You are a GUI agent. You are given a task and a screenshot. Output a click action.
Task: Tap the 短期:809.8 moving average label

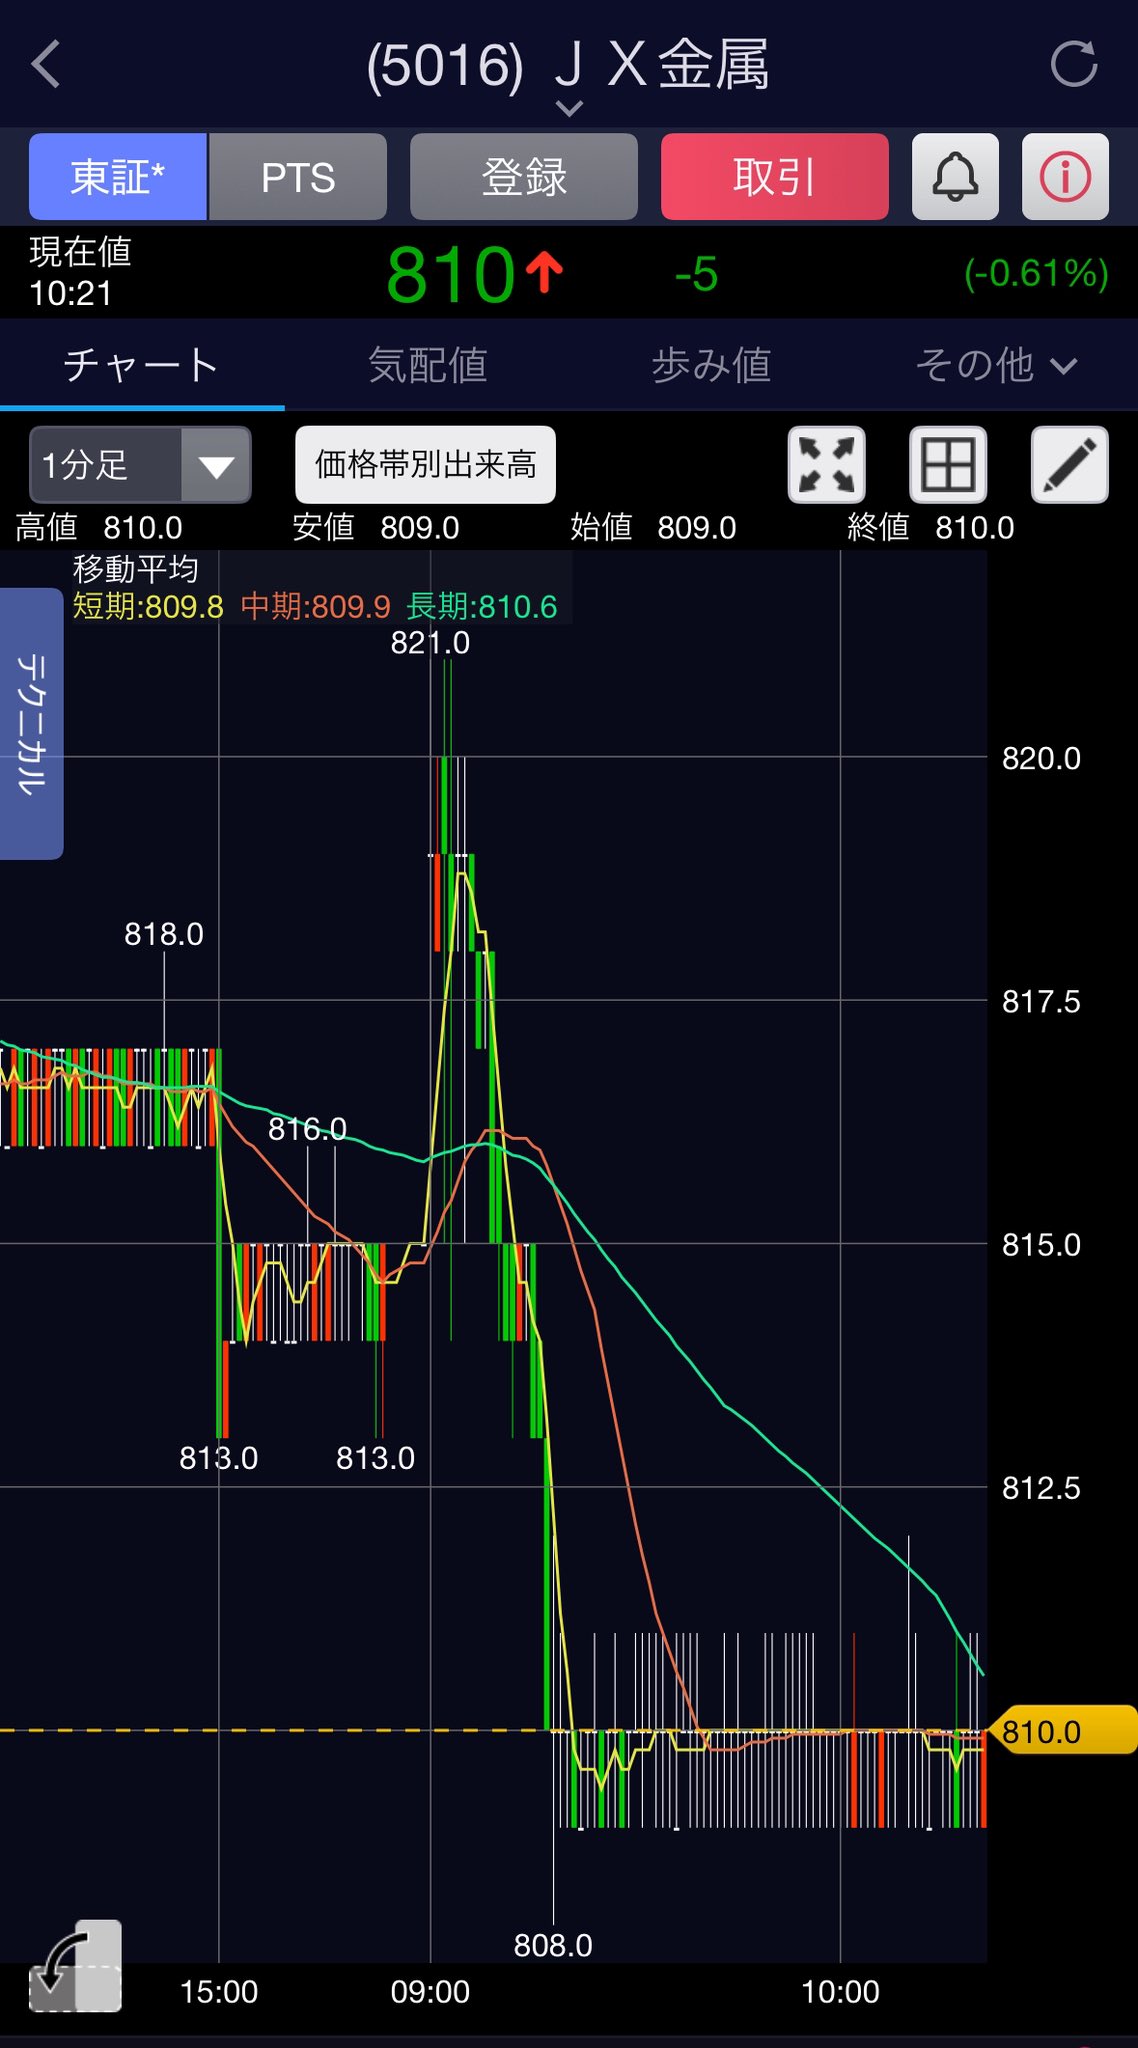(x=148, y=607)
